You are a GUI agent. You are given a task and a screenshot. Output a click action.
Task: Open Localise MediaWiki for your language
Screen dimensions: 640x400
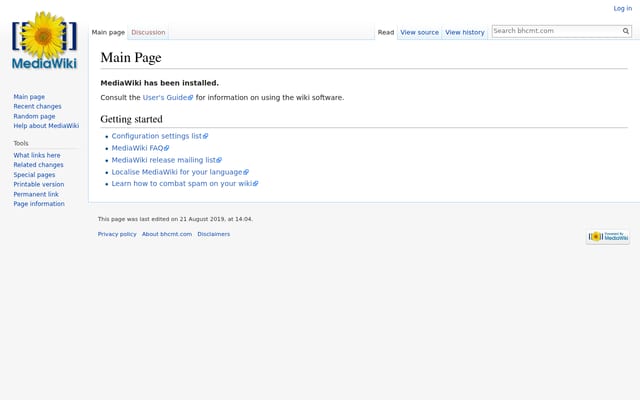point(180,172)
